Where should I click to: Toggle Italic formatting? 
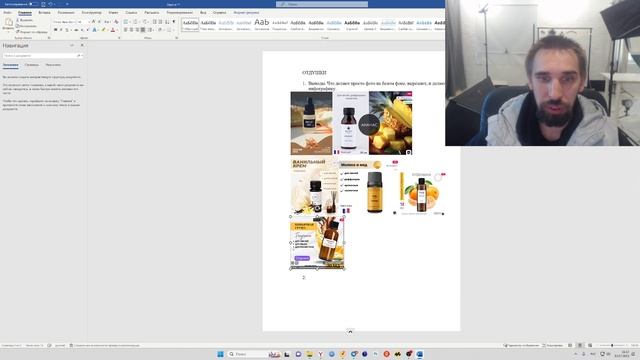coord(61,30)
